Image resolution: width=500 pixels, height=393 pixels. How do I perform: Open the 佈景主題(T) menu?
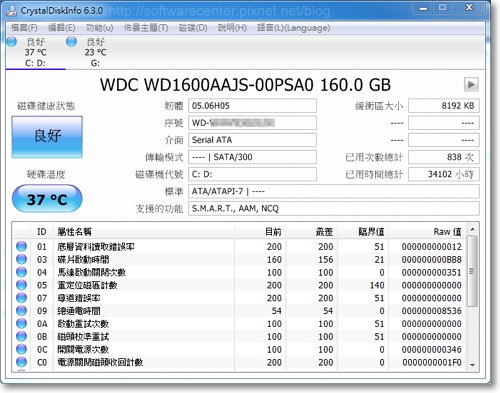[x=146, y=28]
